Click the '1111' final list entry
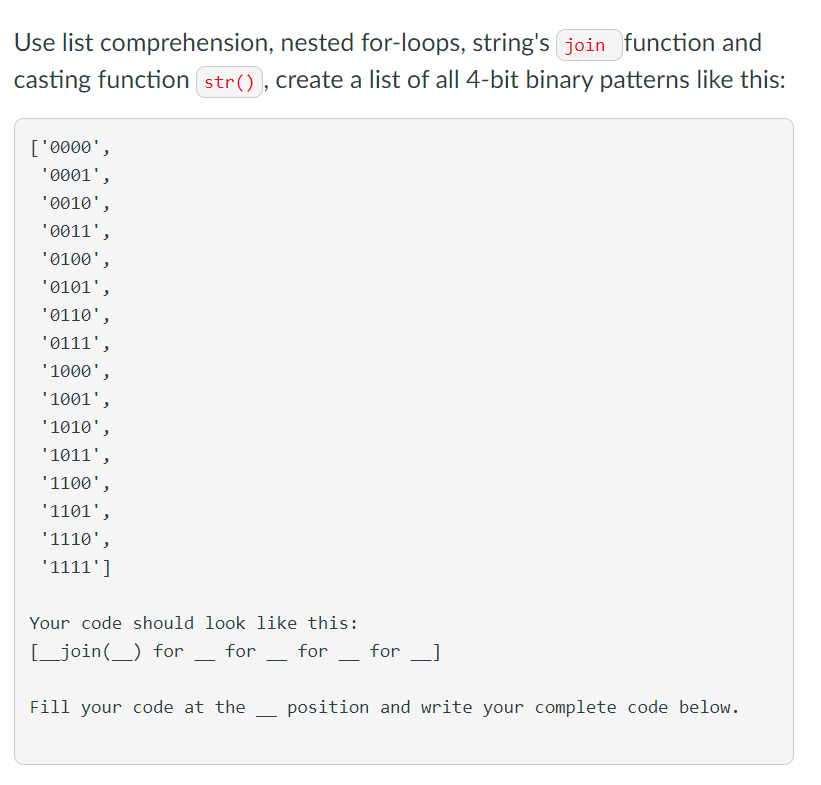 click(75, 568)
